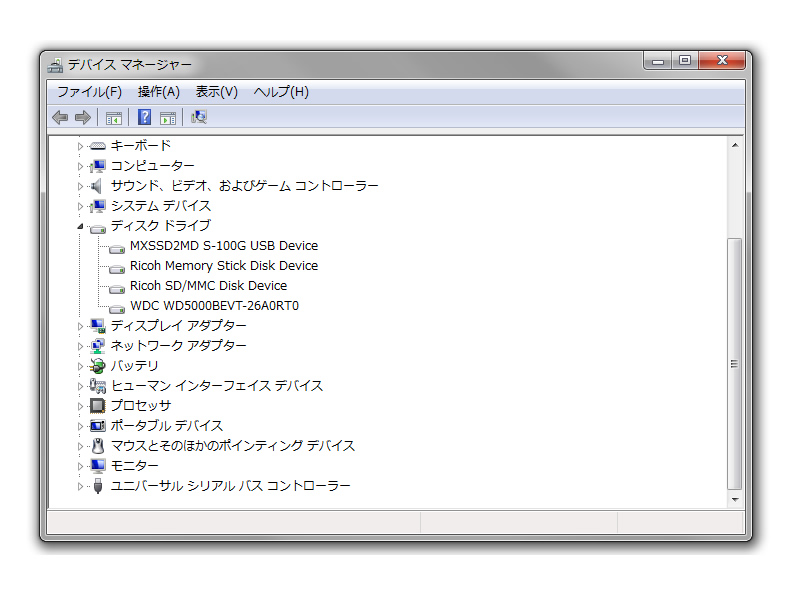800x600 pixels.
Task: Toggle the action pane toolbar icon
Action: coord(168,118)
